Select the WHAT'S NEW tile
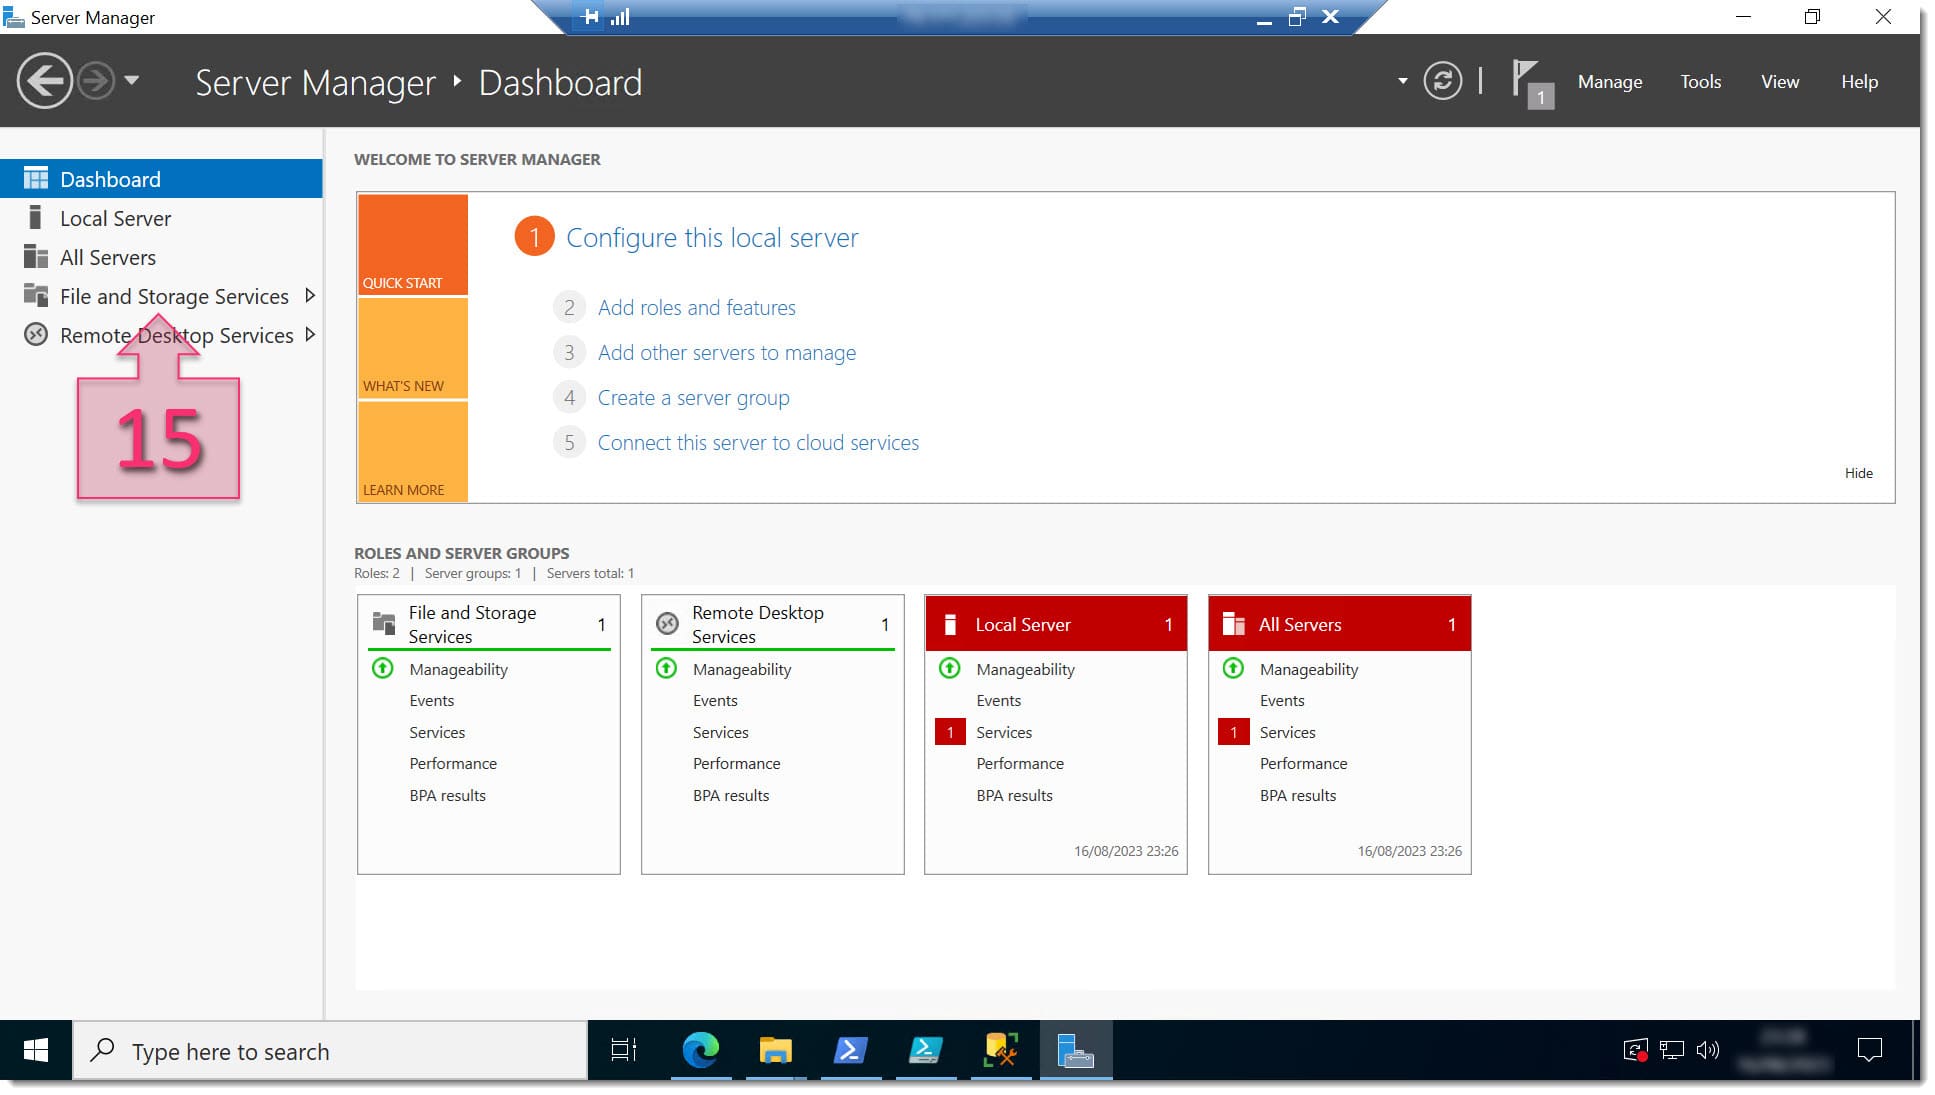Viewport: 1935px width, 1095px height. point(413,349)
